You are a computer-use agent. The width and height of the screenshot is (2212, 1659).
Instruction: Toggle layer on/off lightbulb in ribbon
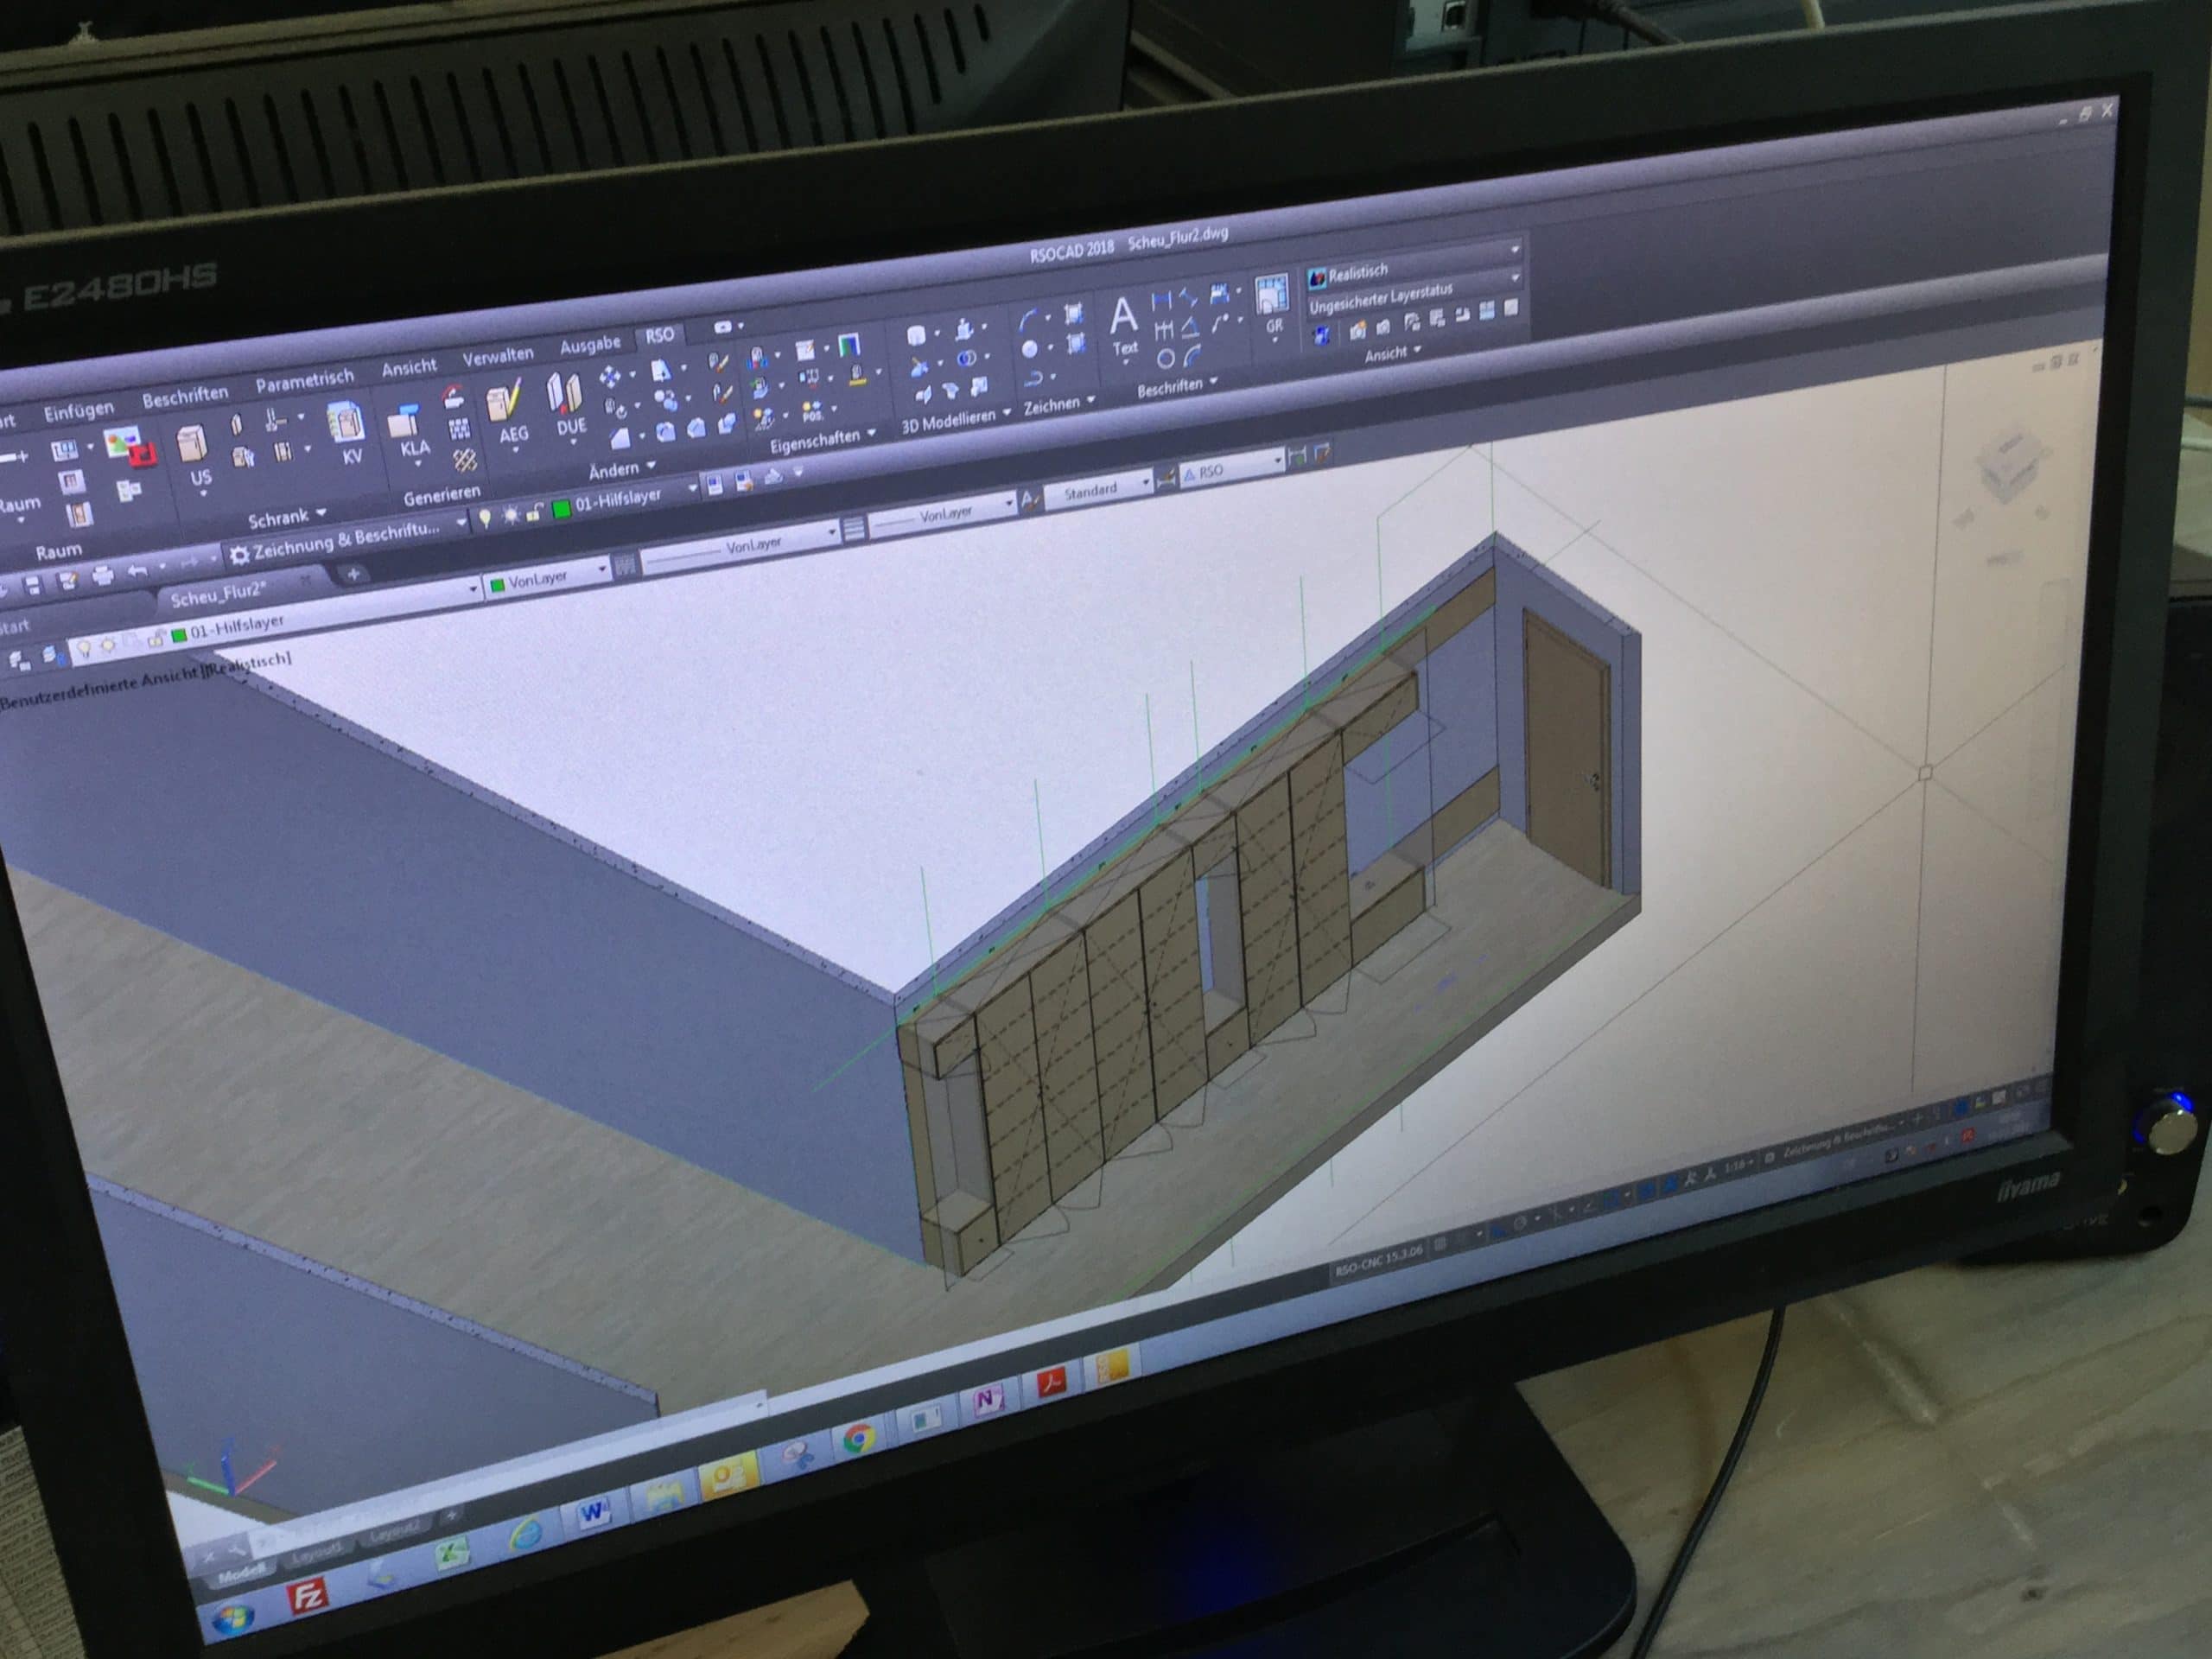485,517
